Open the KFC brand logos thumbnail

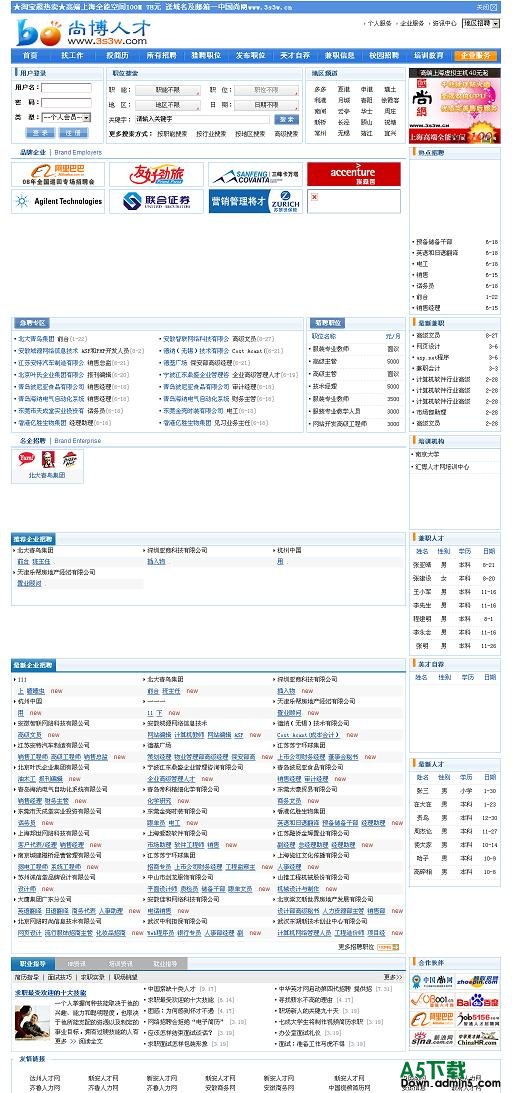47,460
